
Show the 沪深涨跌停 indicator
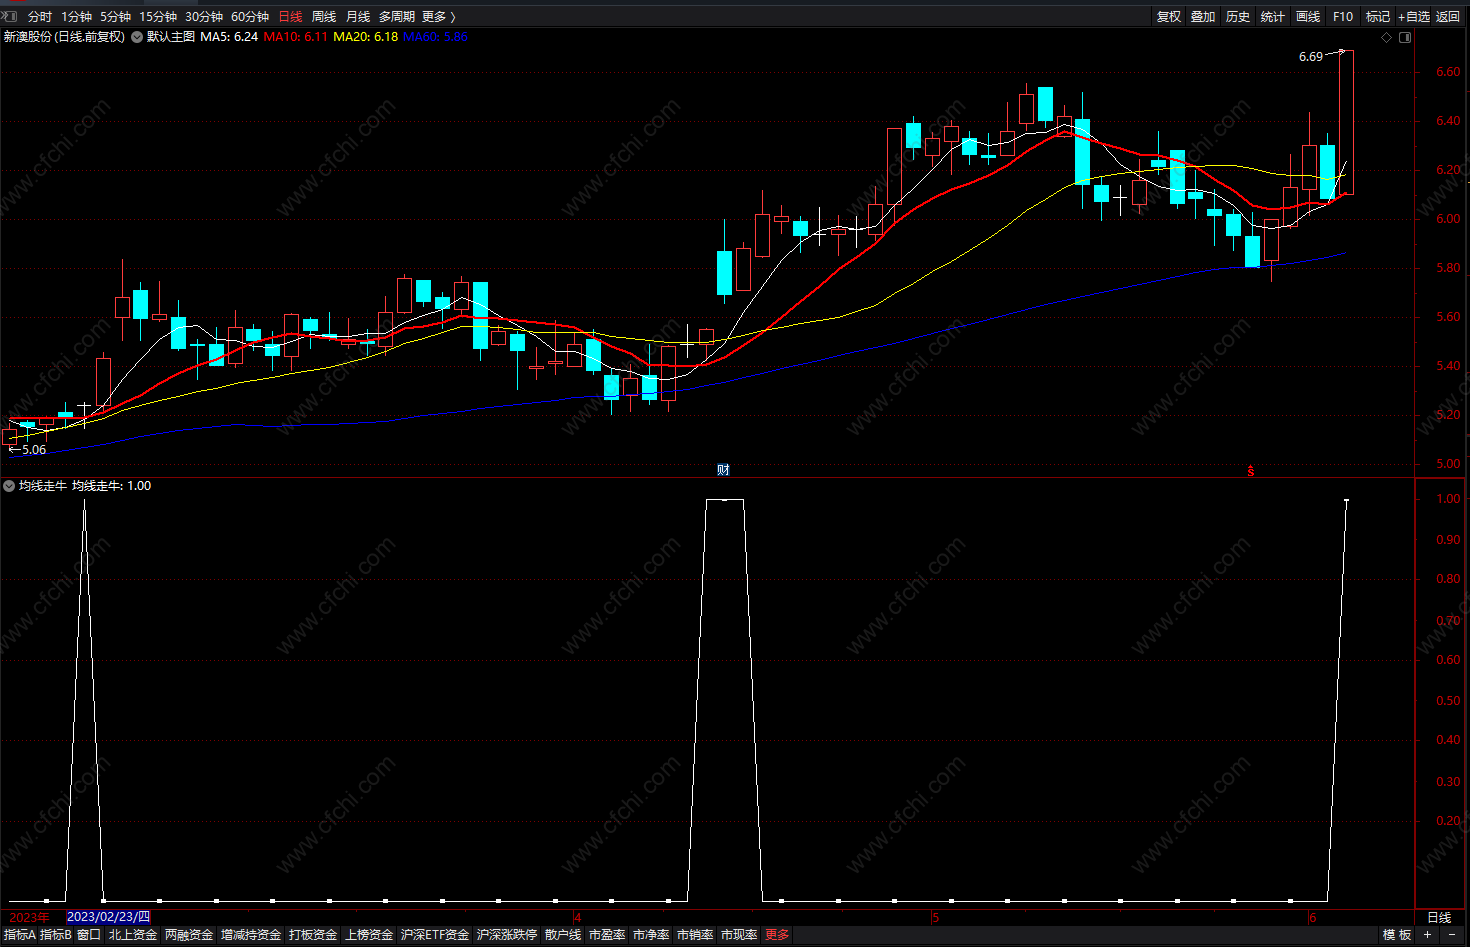tap(507, 935)
